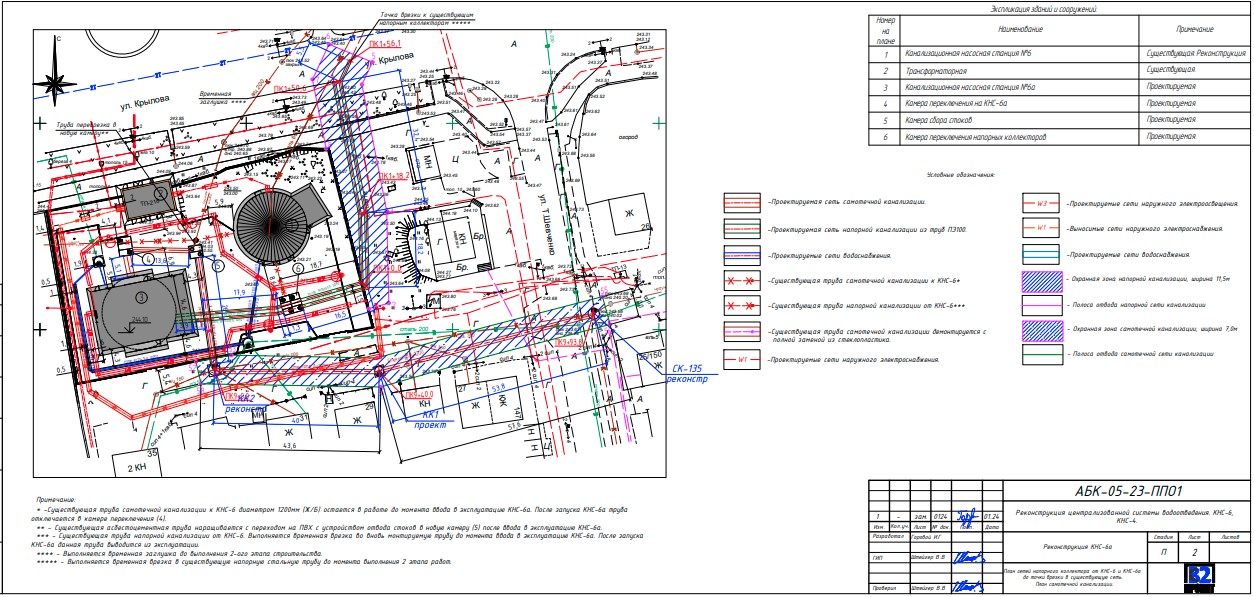Select the 11,5m pressure sewer zone hatch sample
This screenshot has height=597, width=1254.
pos(1041,281)
